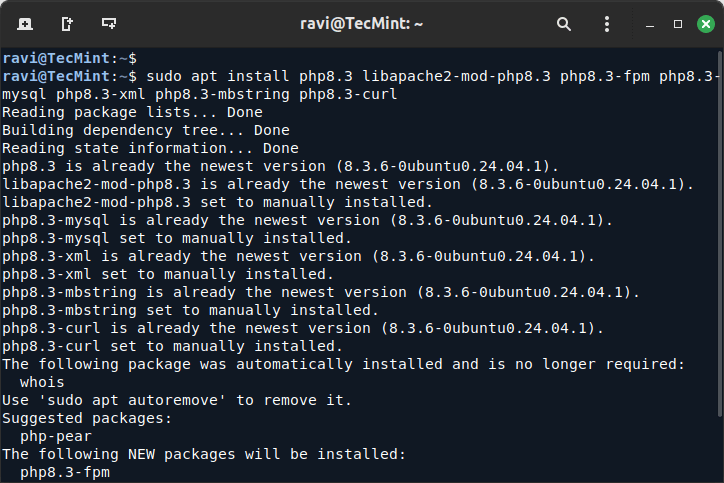This screenshot has width=724, height=483.
Task: Open a new terminal tab
Action: 24,23
